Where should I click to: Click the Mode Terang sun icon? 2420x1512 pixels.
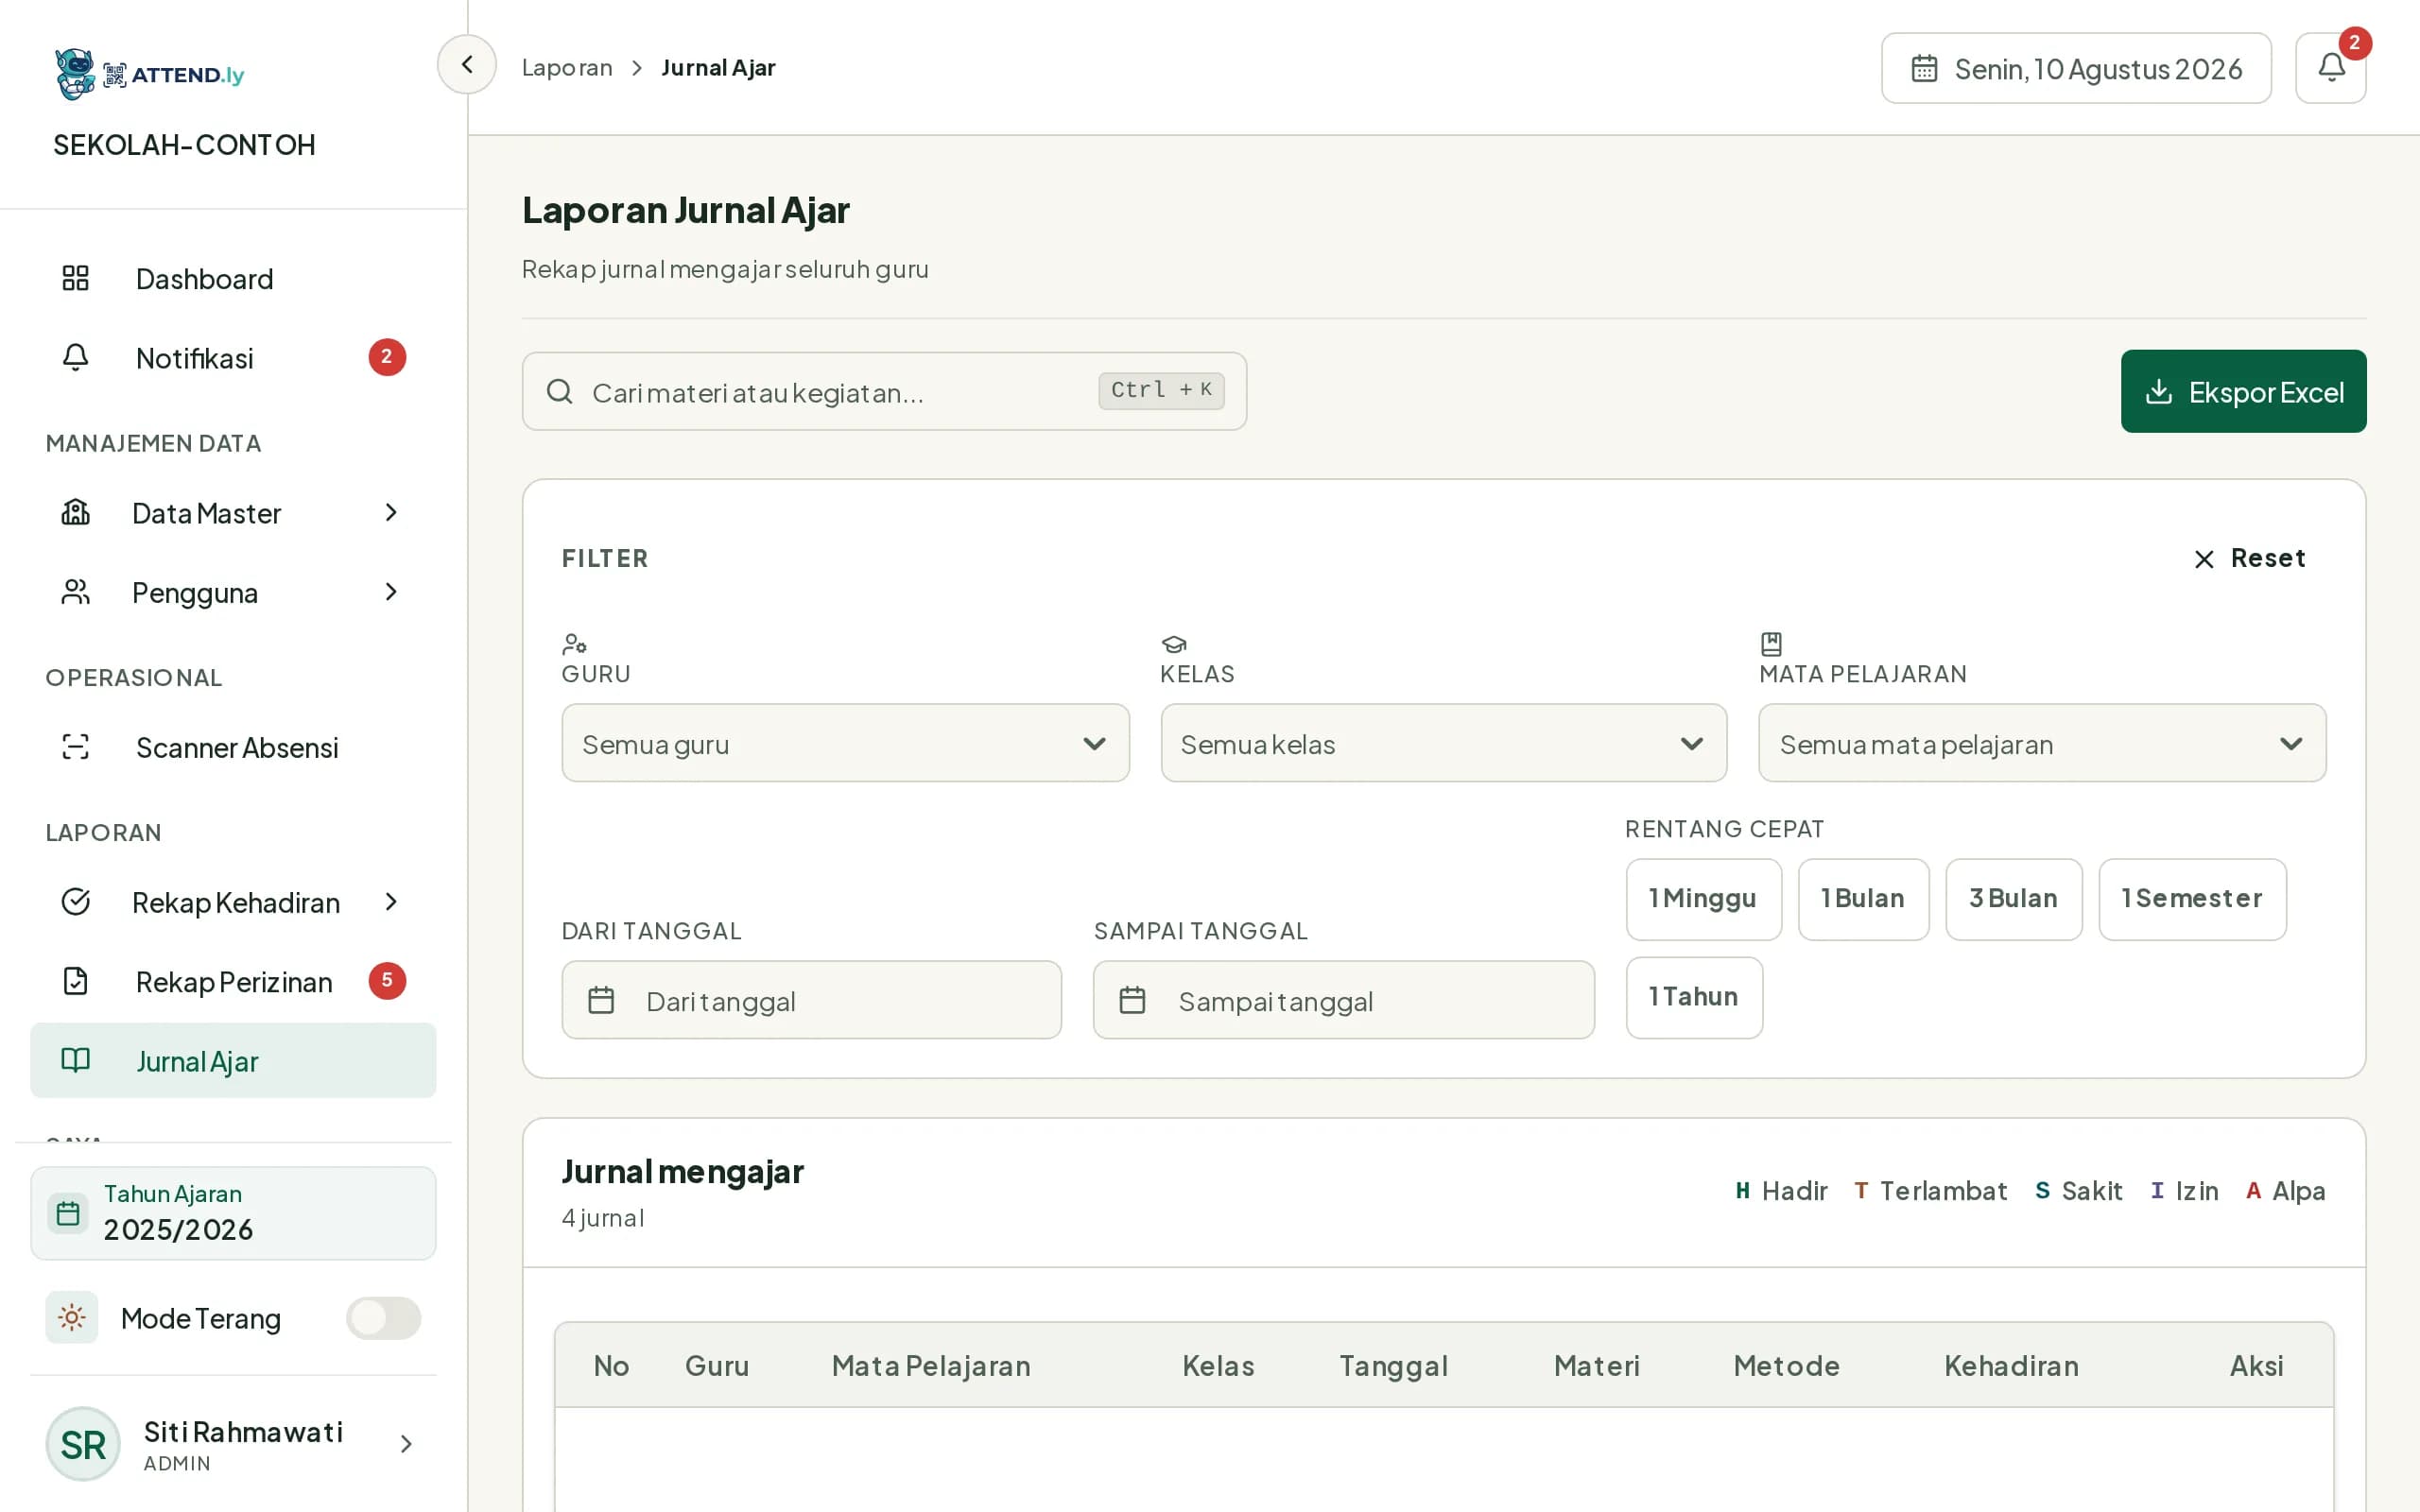72,1317
